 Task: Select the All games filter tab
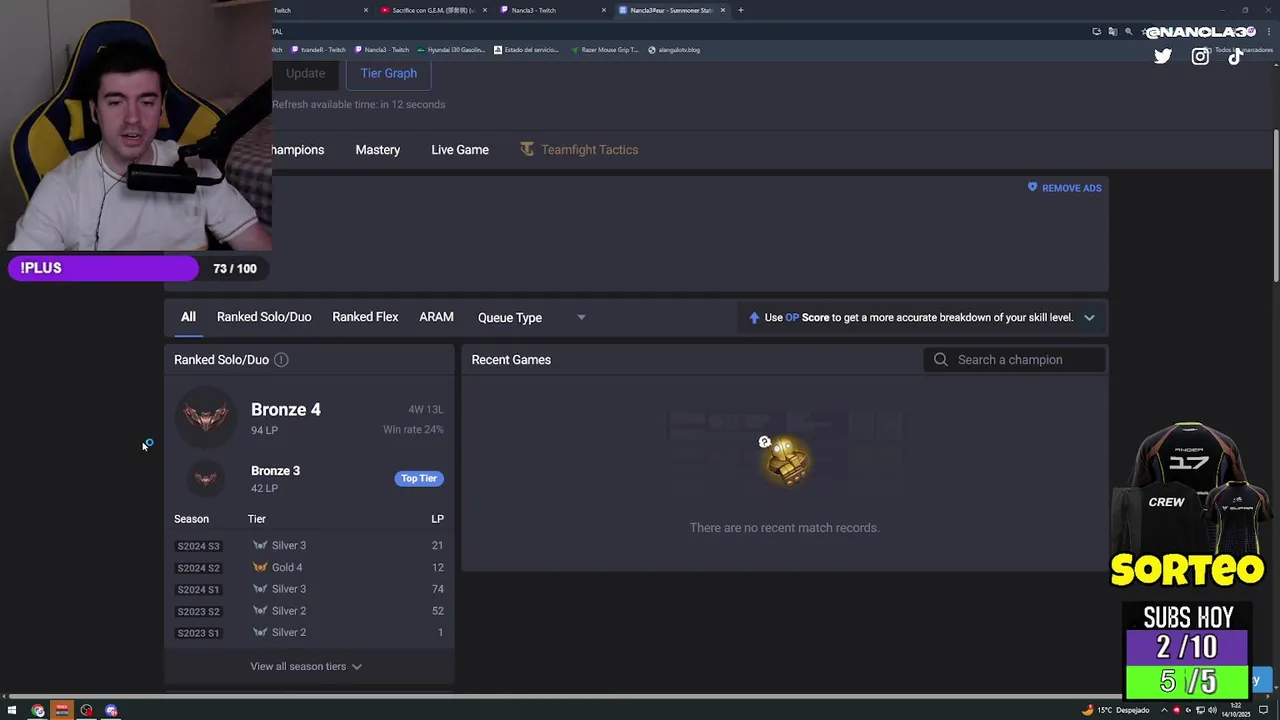pos(188,317)
